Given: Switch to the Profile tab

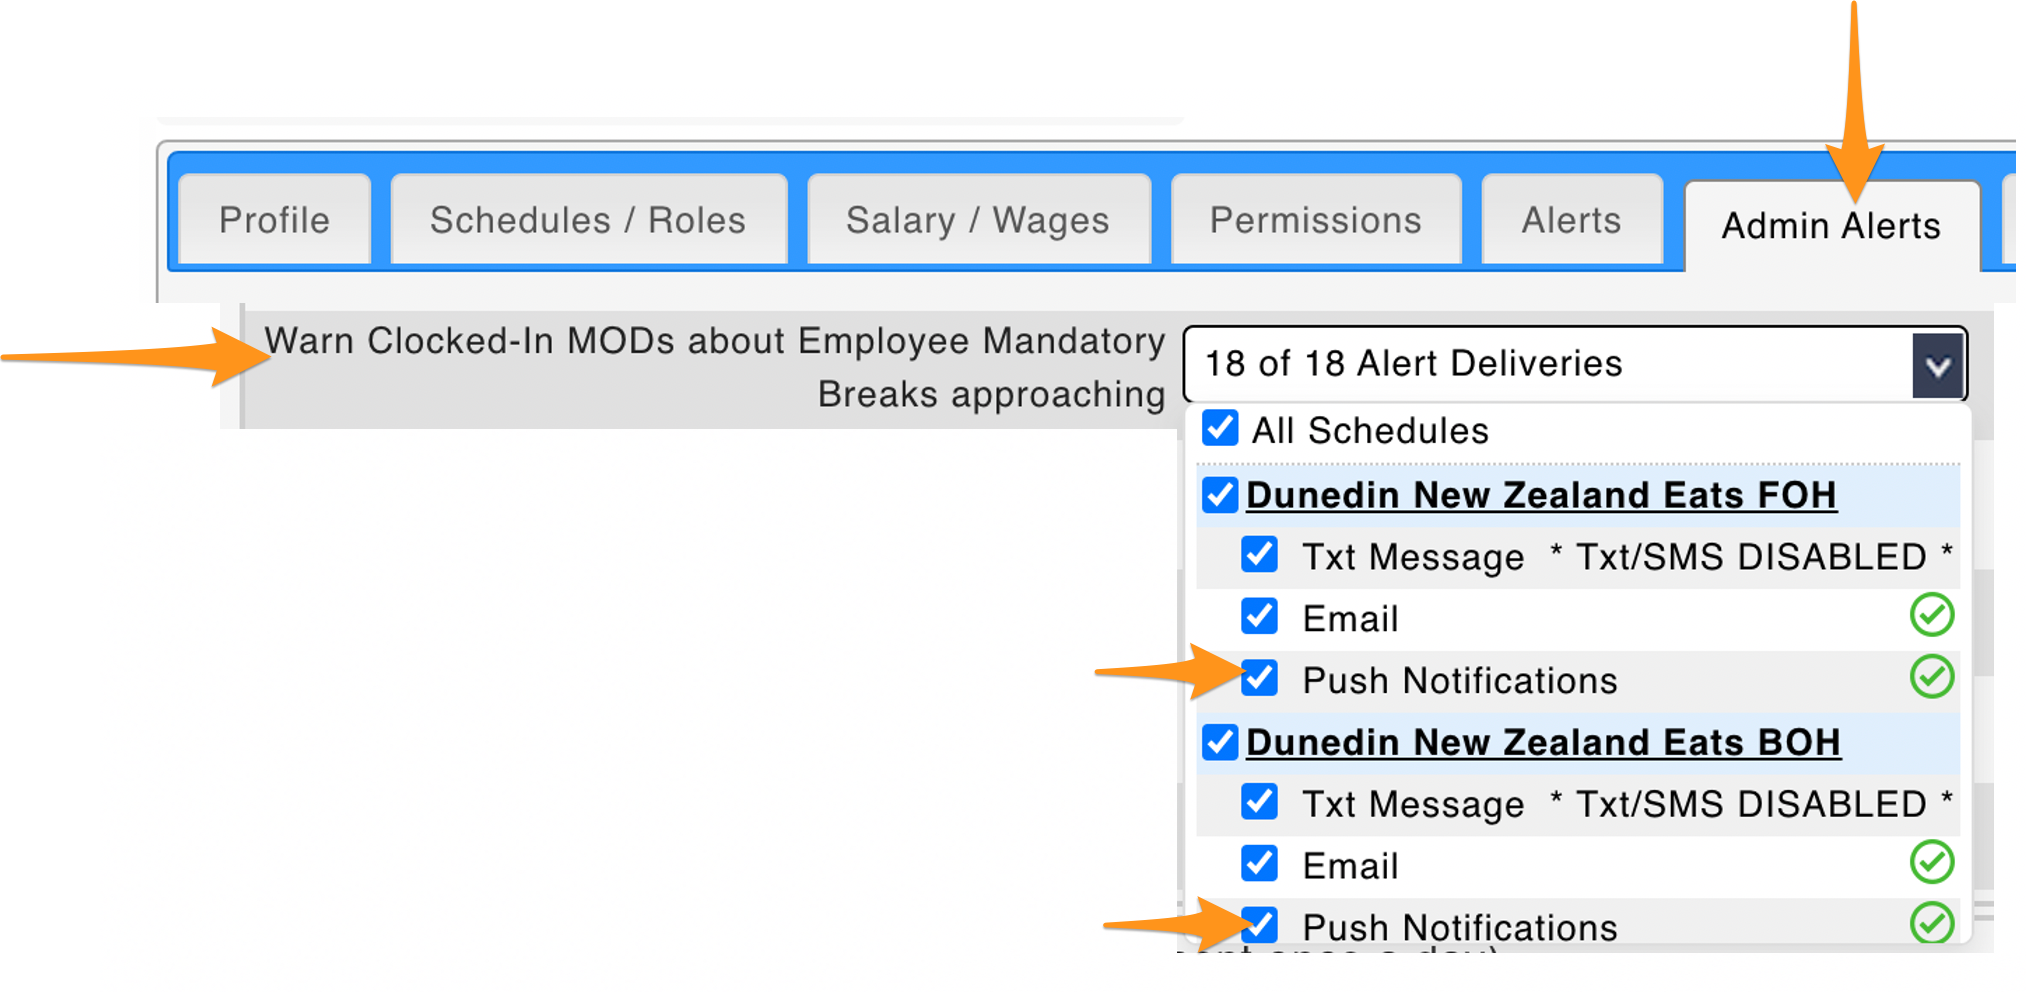Looking at the screenshot, I should click(274, 220).
